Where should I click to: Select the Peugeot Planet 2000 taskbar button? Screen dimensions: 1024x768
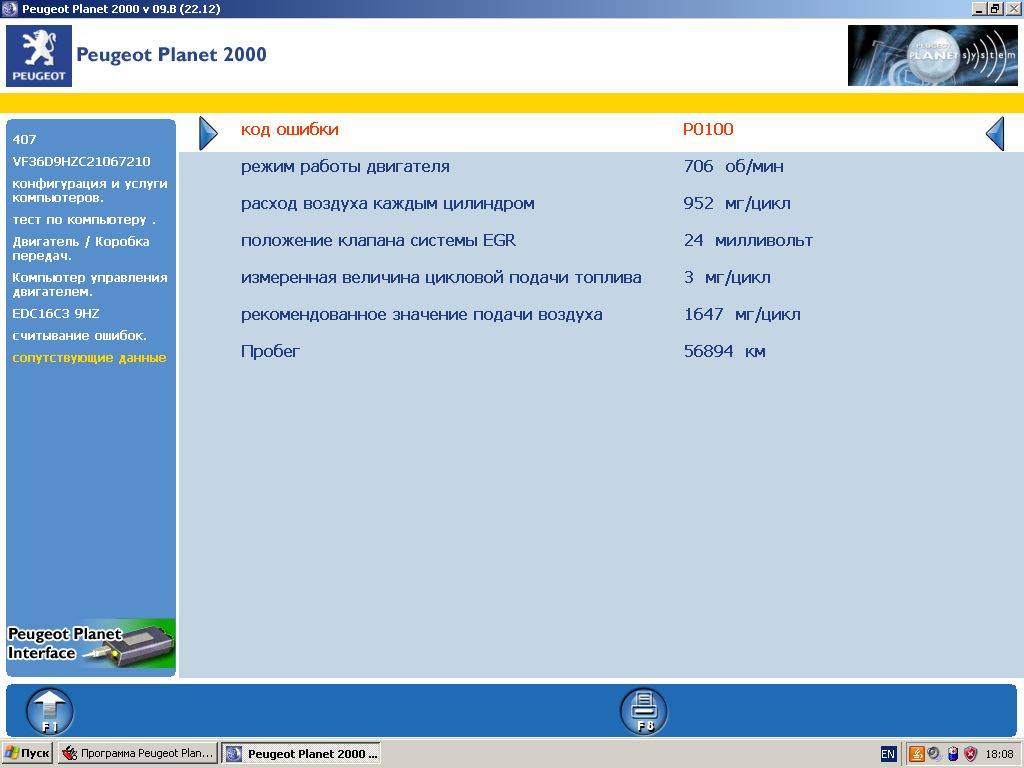pos(301,754)
